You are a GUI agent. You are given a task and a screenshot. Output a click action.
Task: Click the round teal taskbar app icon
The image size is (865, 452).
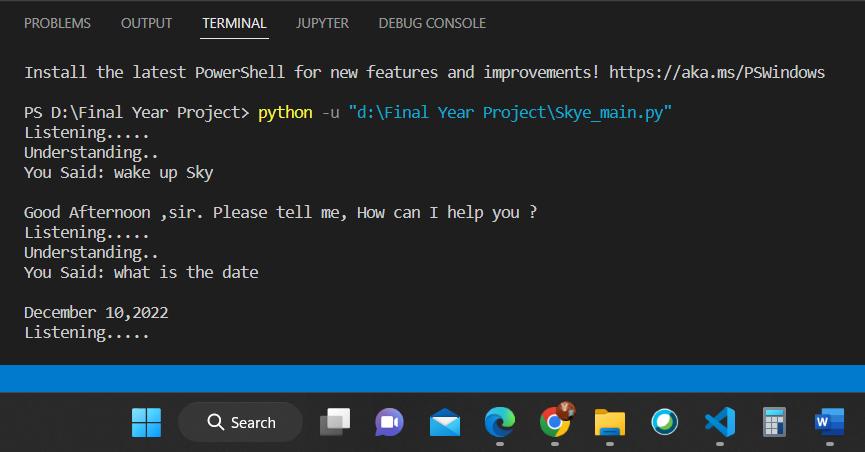click(x=664, y=423)
